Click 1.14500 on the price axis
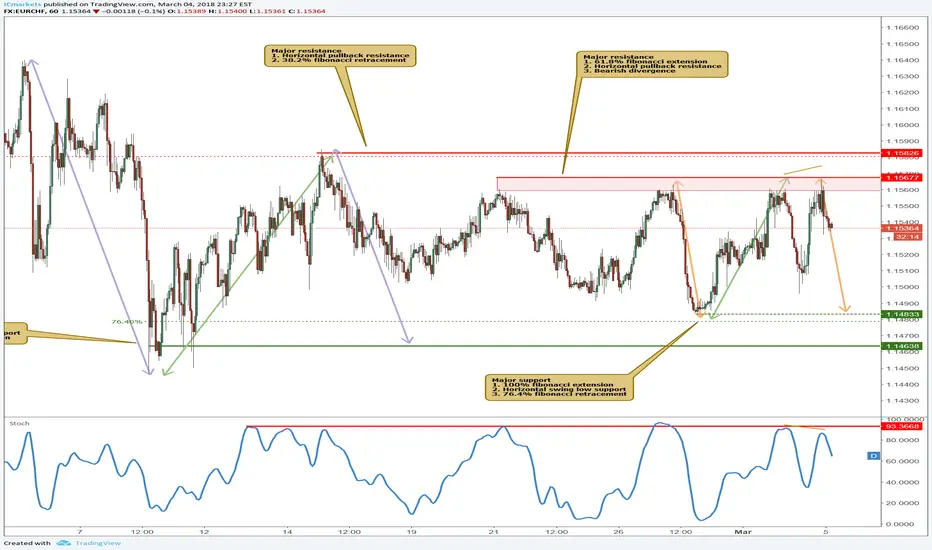The width and height of the screenshot is (932, 550). [x=901, y=368]
